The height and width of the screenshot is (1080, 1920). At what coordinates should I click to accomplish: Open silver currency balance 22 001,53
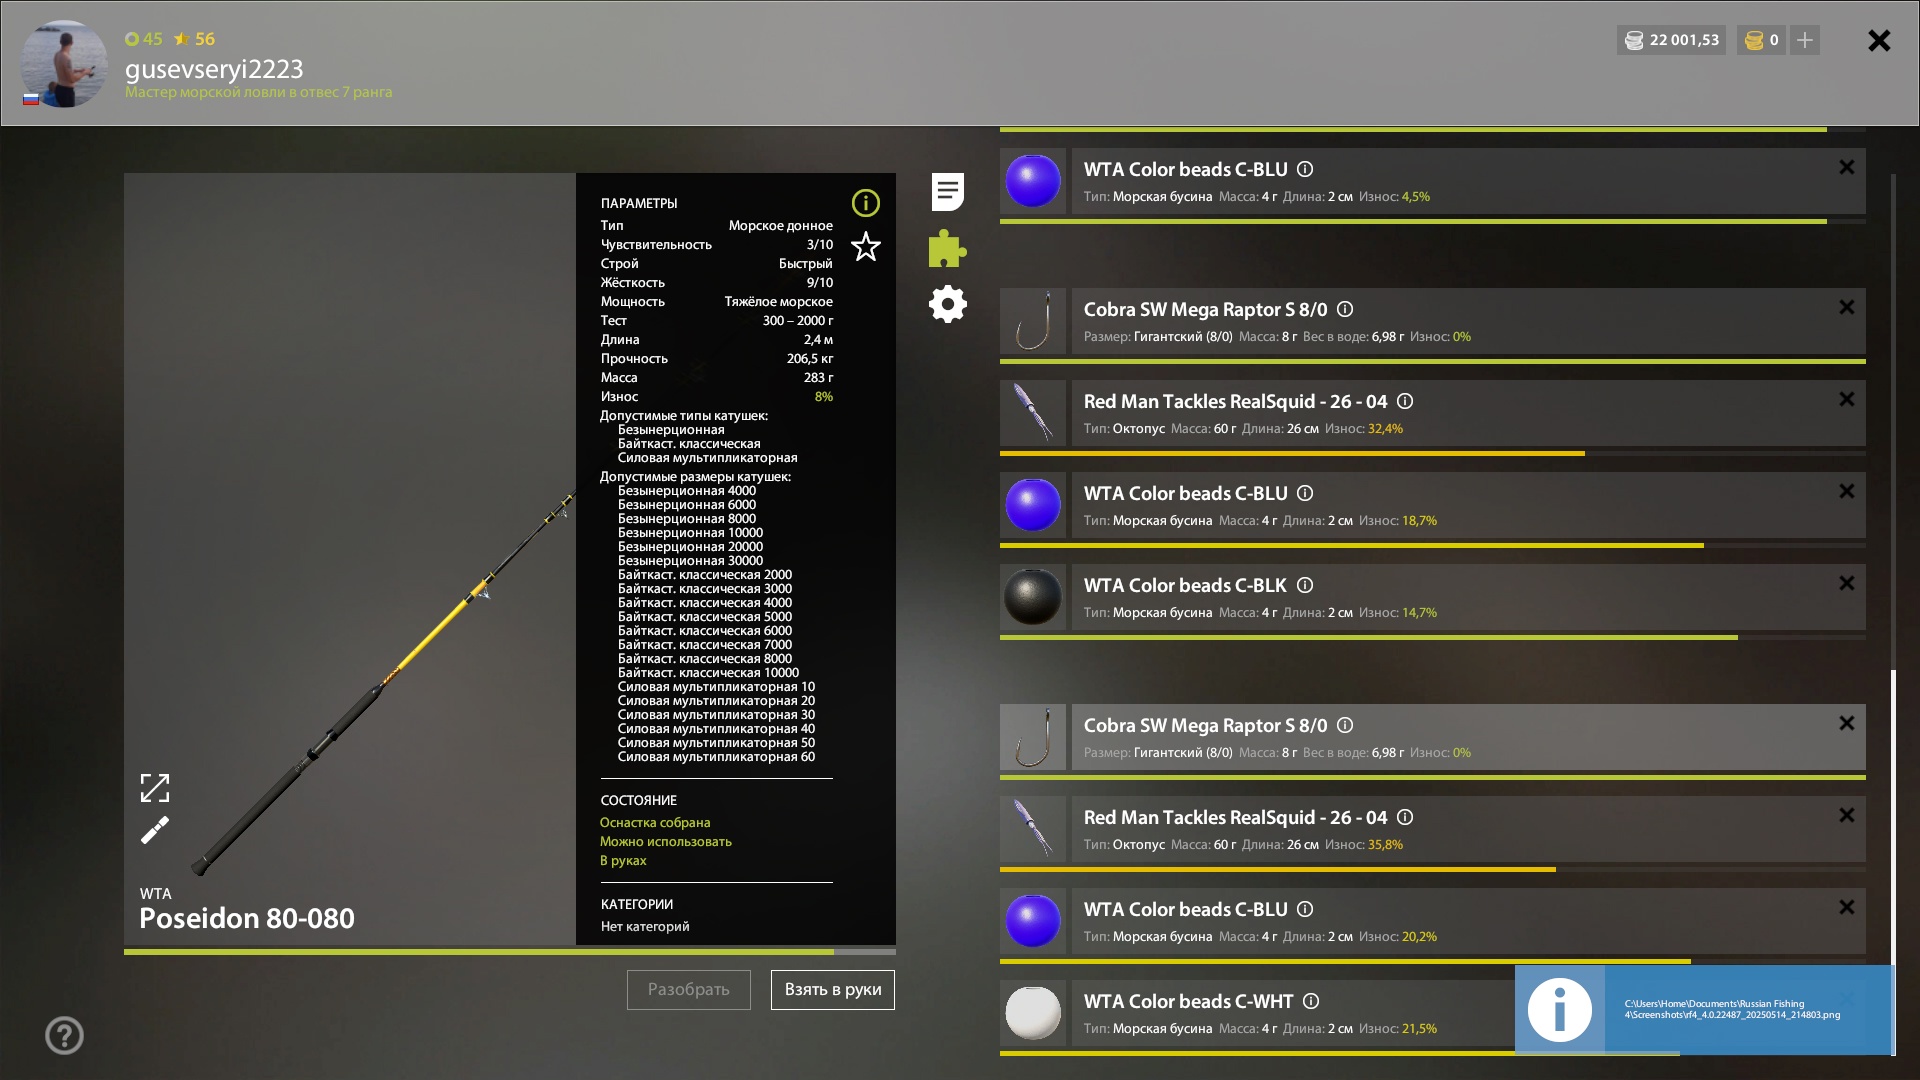(1671, 40)
